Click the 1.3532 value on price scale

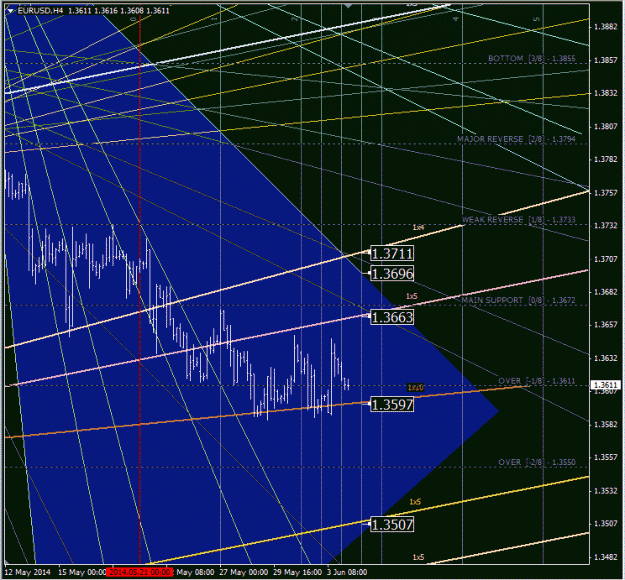pyautogui.click(x=605, y=491)
